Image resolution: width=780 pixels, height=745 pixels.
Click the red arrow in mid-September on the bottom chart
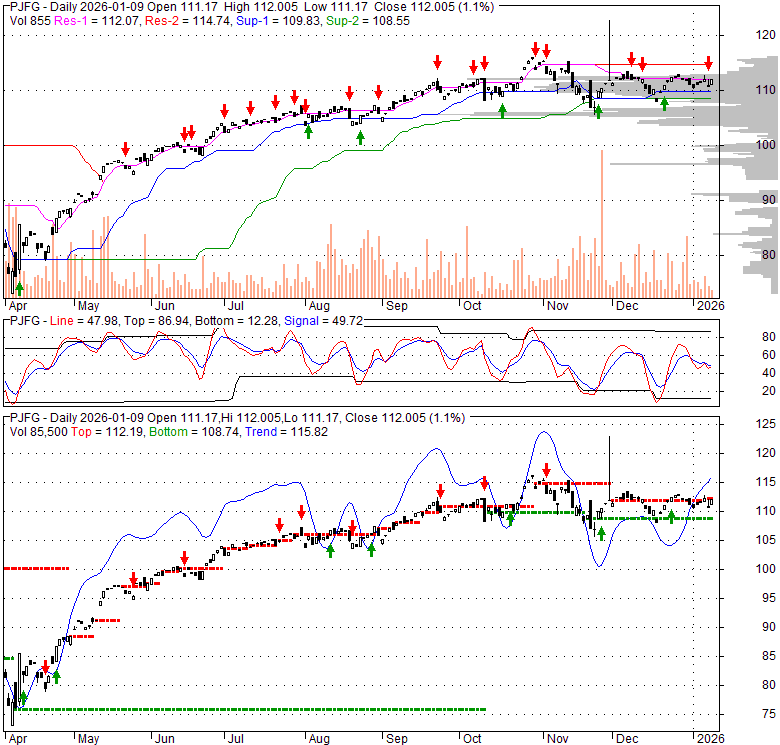pyautogui.click(x=440, y=491)
